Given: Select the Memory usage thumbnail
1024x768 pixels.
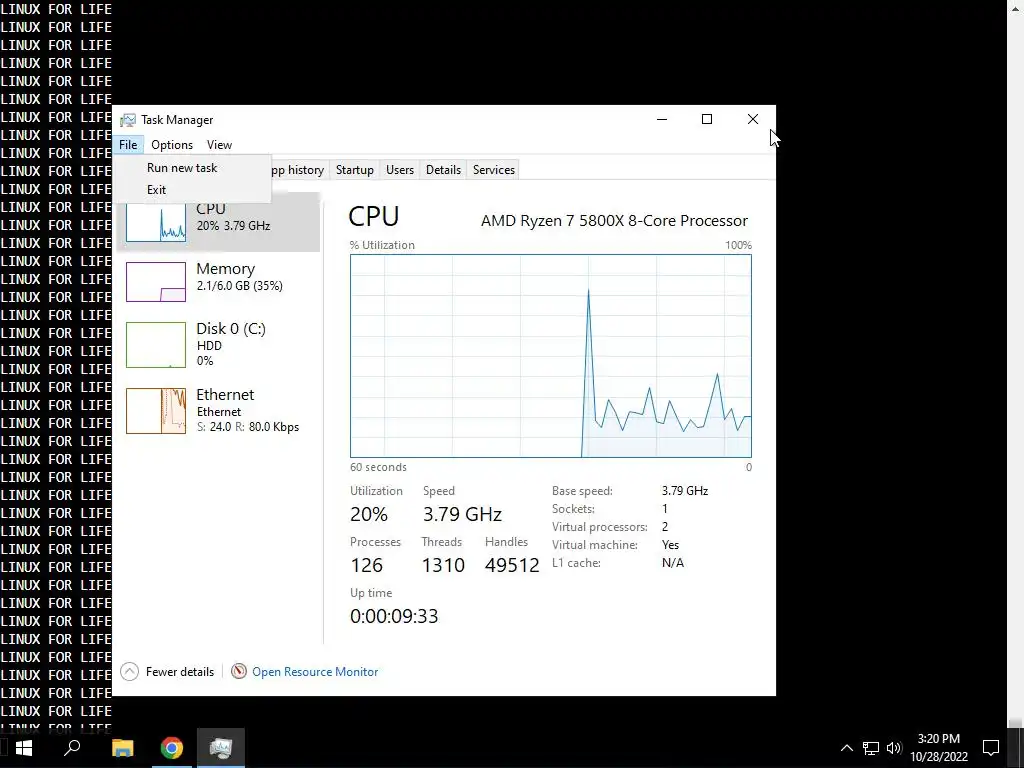Looking at the screenshot, I should (x=156, y=282).
